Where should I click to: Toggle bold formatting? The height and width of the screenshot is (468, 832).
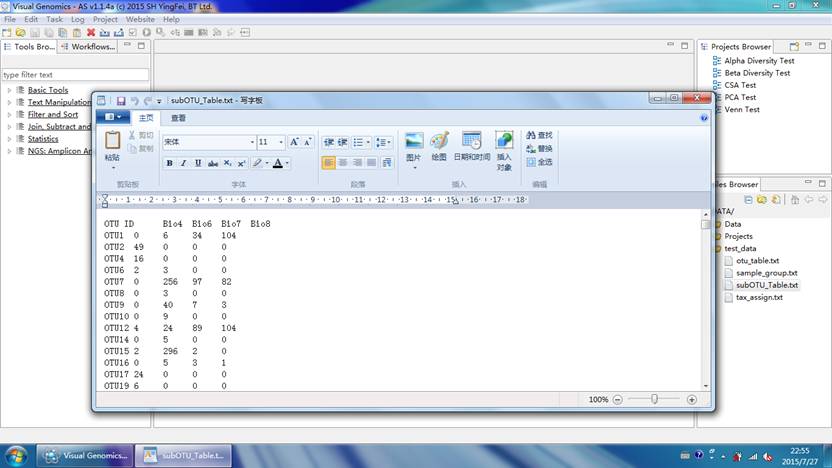pyautogui.click(x=169, y=163)
